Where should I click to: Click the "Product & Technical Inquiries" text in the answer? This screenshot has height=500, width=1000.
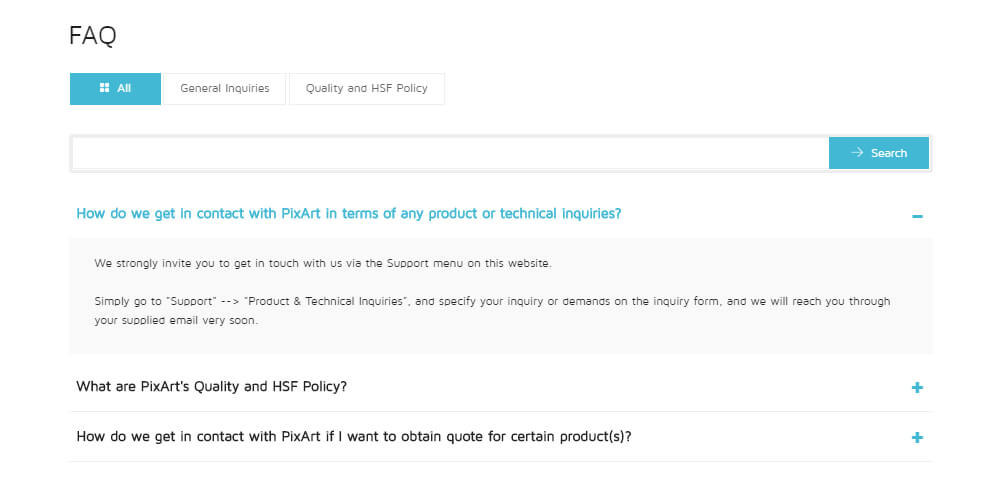(326, 301)
